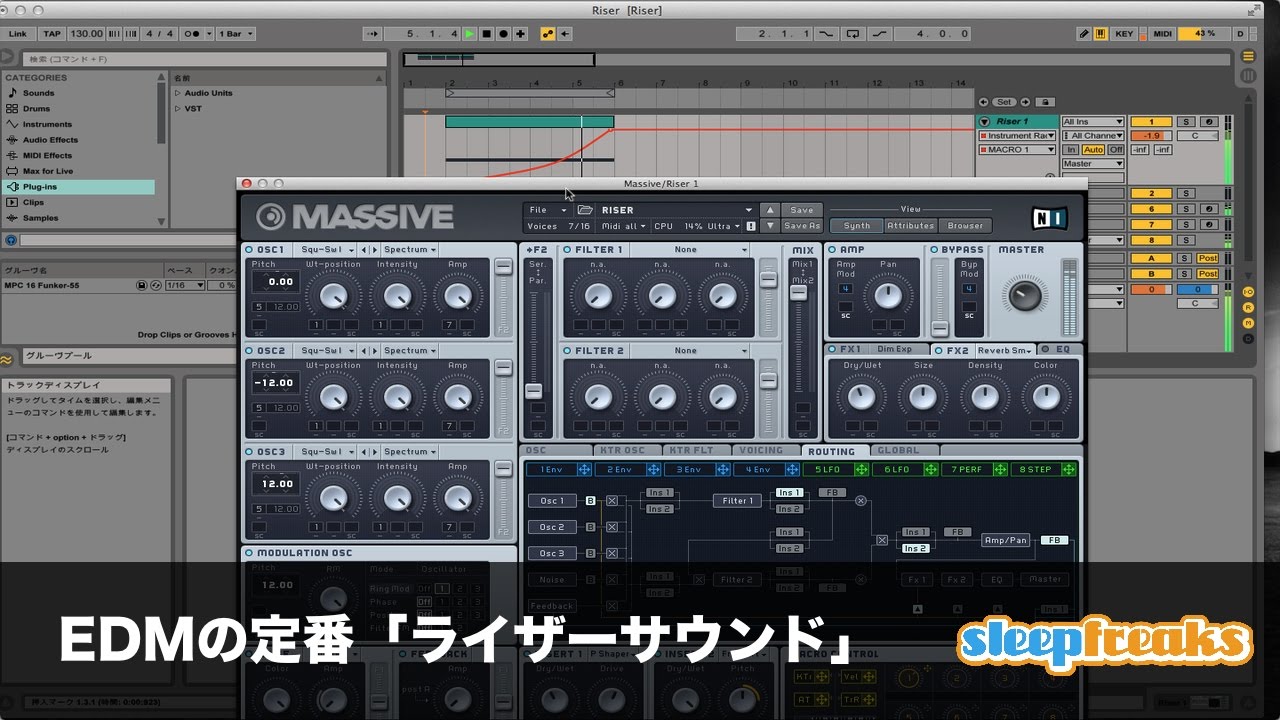Switch to Browser view in Massive

click(965, 225)
